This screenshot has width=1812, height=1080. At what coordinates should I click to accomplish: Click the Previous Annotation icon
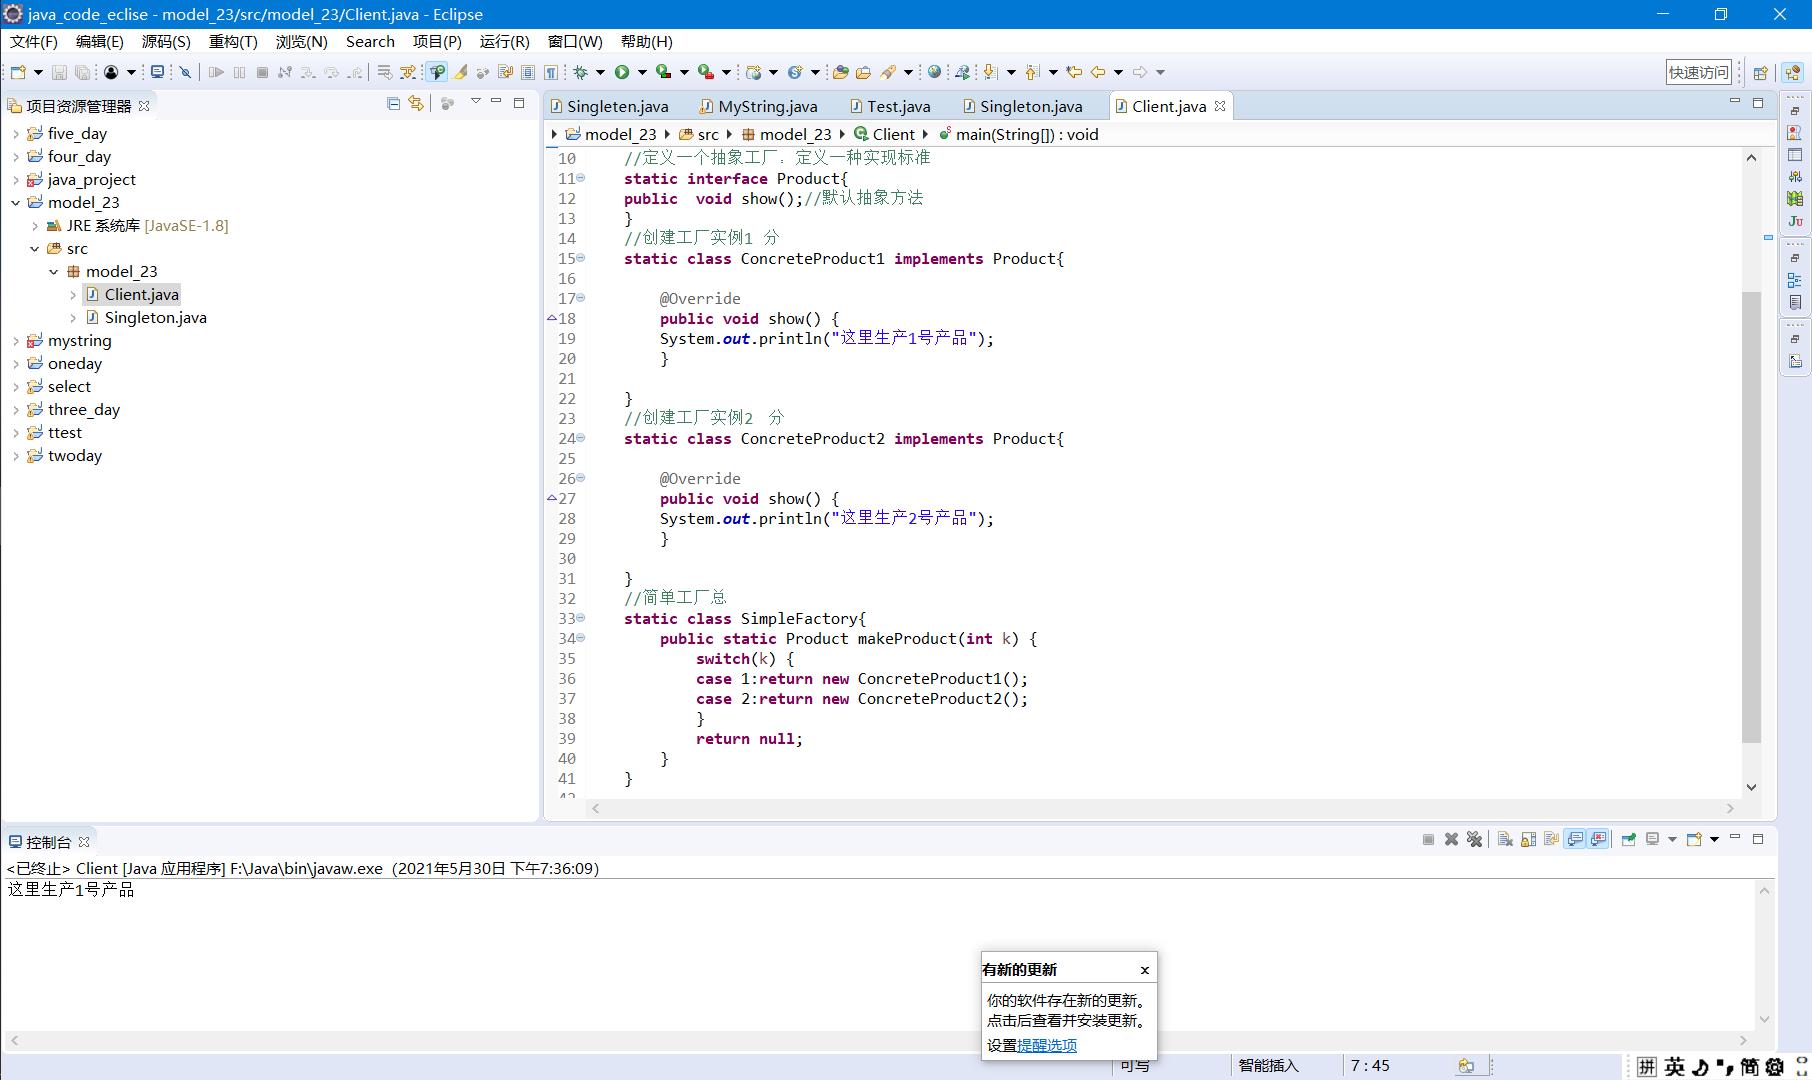click(x=1032, y=72)
